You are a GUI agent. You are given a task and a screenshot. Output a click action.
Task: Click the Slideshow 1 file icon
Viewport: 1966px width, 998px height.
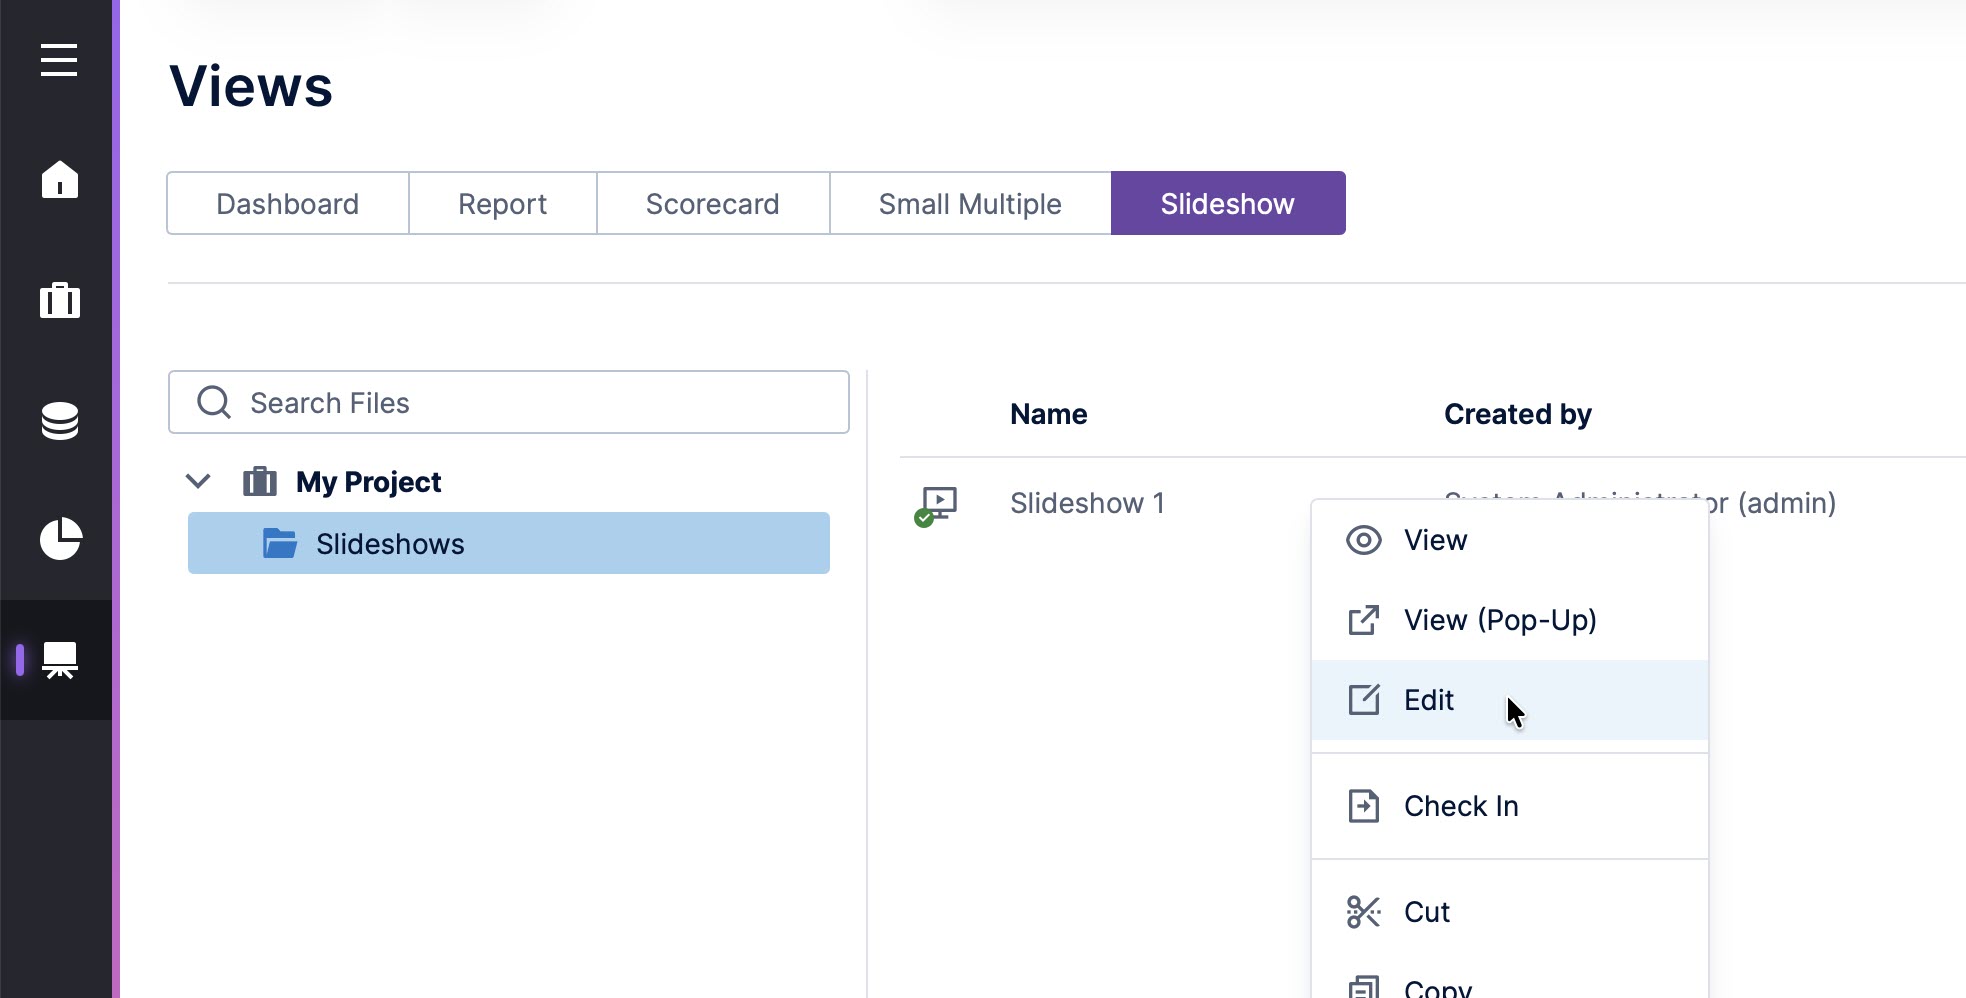coord(937,505)
